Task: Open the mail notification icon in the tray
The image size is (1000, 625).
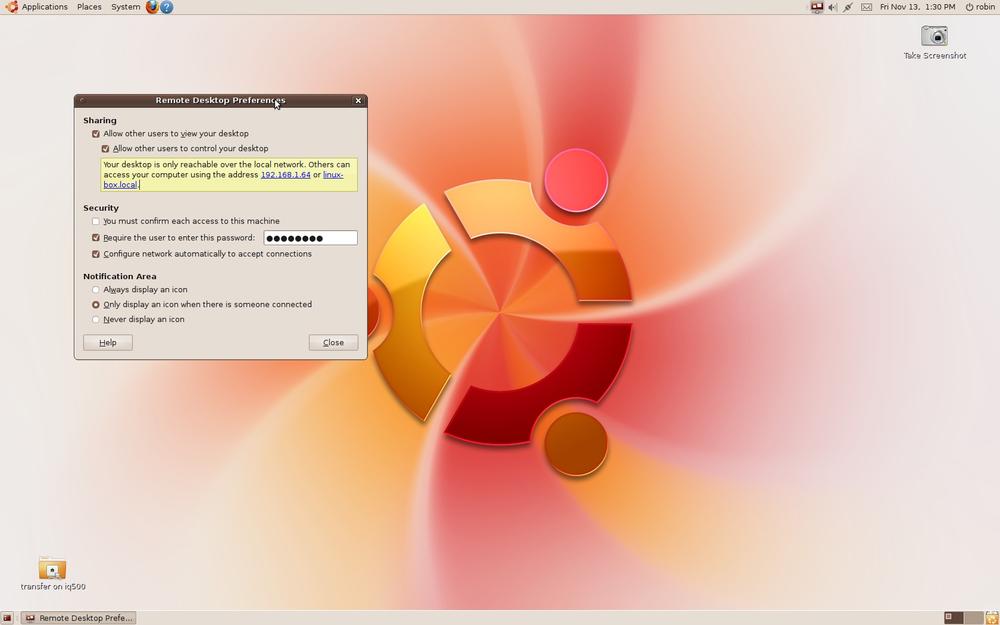Action: 866,7
